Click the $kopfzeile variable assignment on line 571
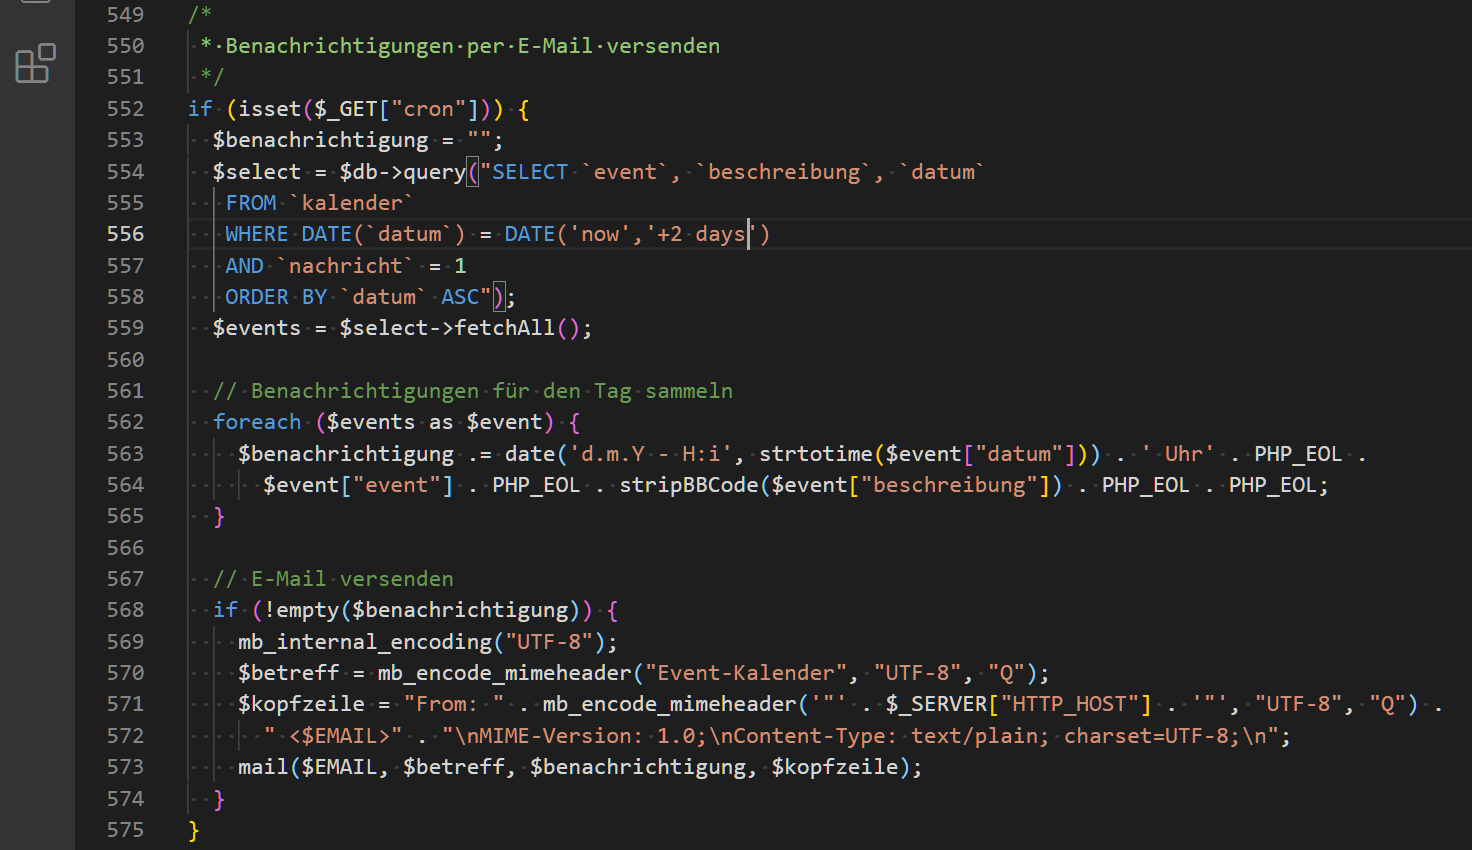This screenshot has height=850, width=1472. (301, 704)
